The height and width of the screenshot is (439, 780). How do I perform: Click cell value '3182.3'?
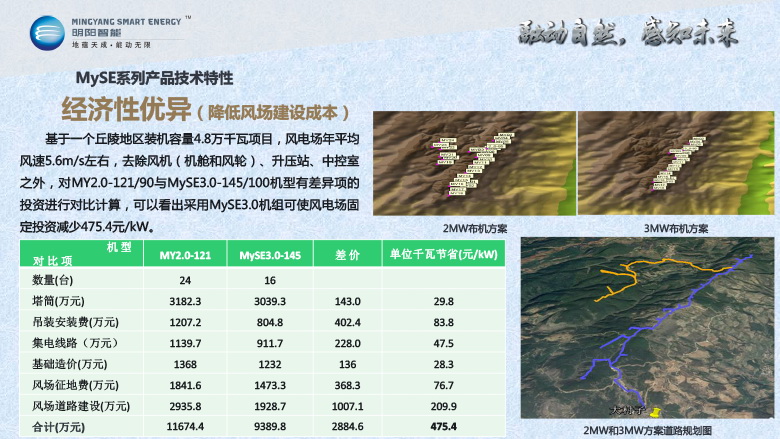185,301
